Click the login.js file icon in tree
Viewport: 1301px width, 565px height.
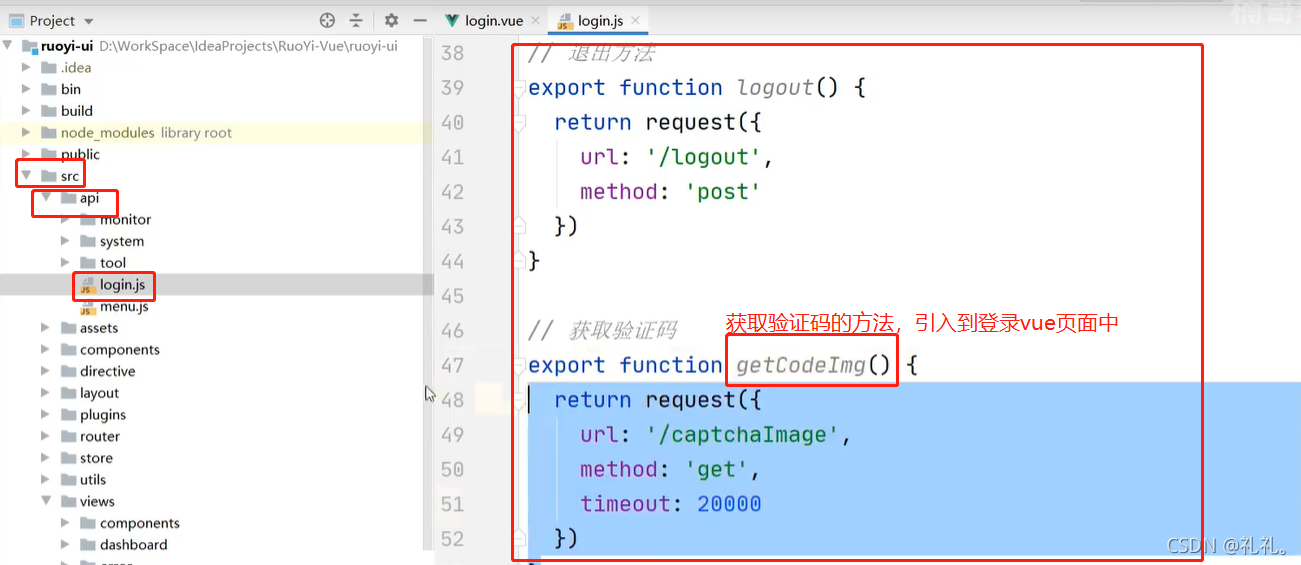(87, 285)
